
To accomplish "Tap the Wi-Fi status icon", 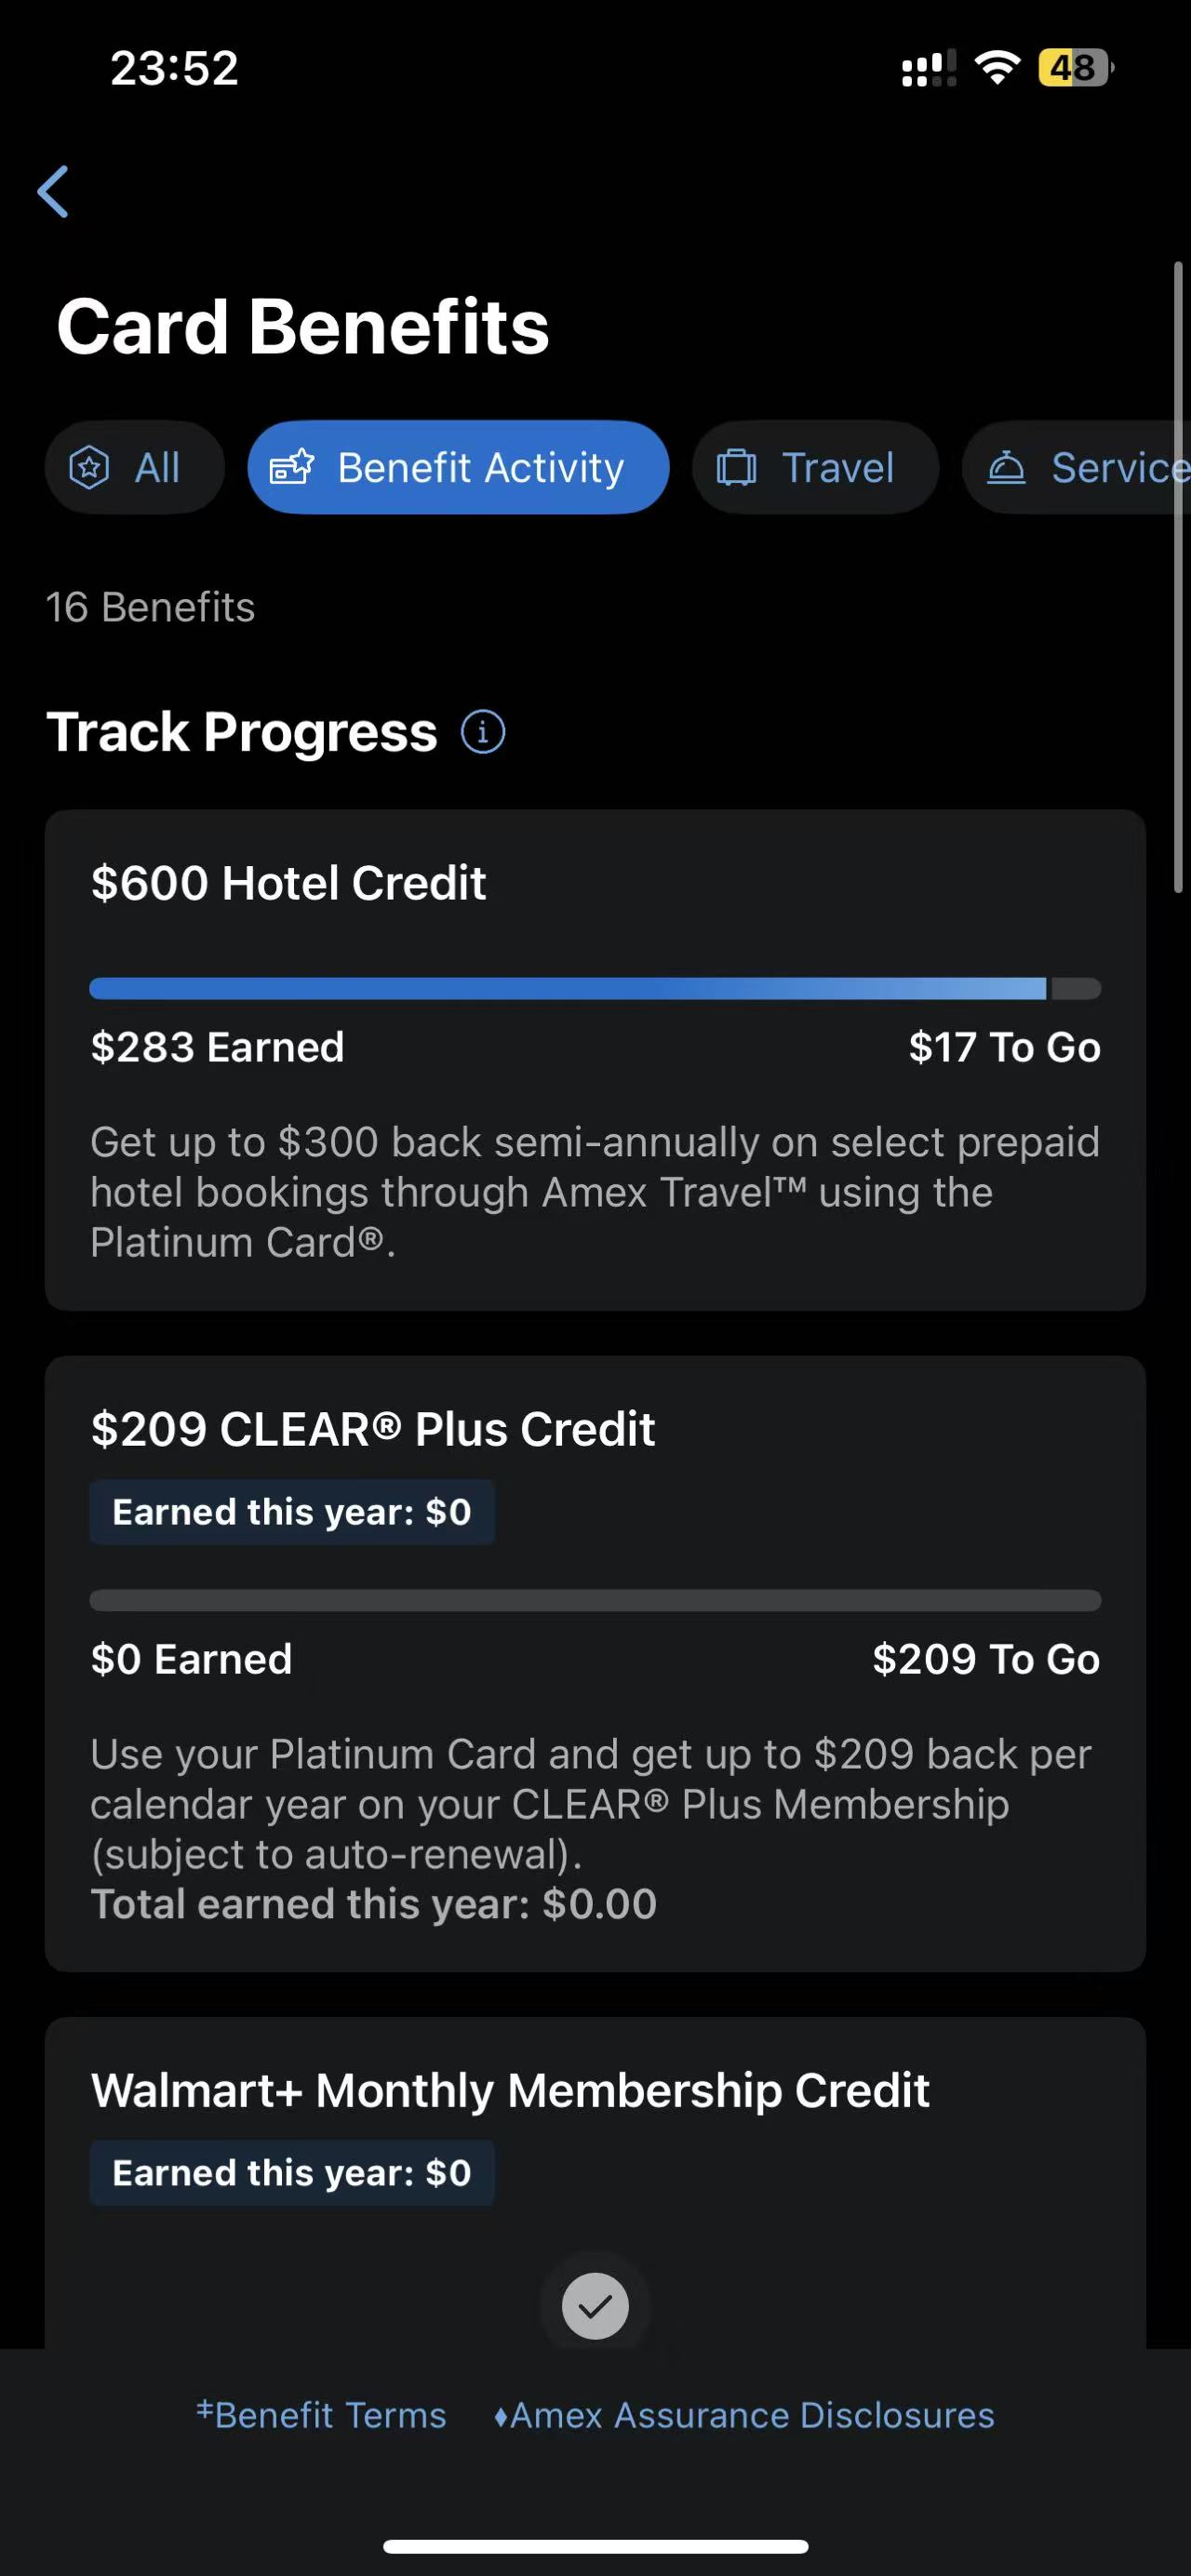I will click(x=996, y=68).
